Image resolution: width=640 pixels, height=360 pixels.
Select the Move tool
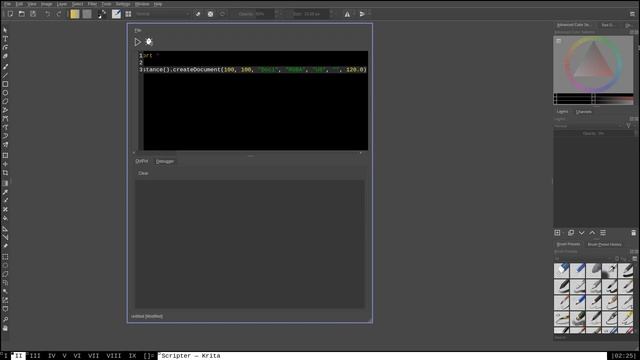[5, 164]
